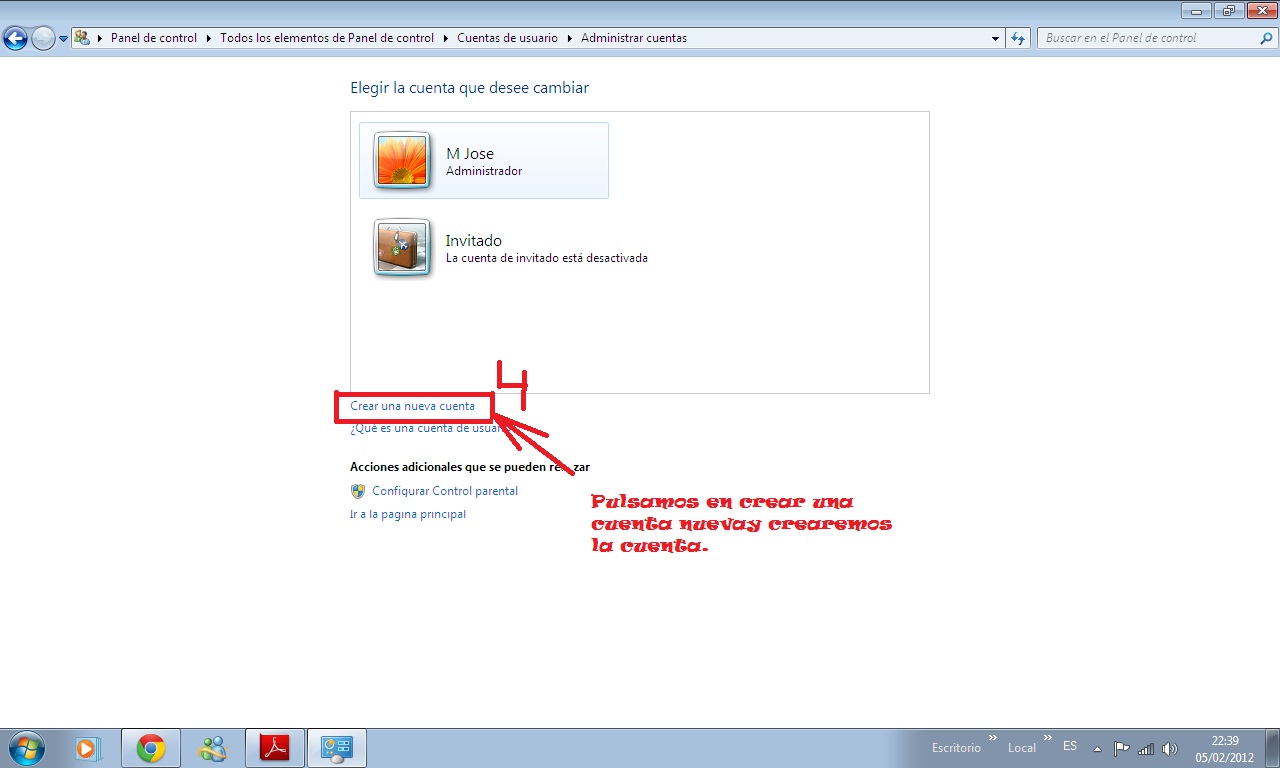Select the M Jose administrator account
The height and width of the screenshot is (768, 1280).
coord(484,161)
